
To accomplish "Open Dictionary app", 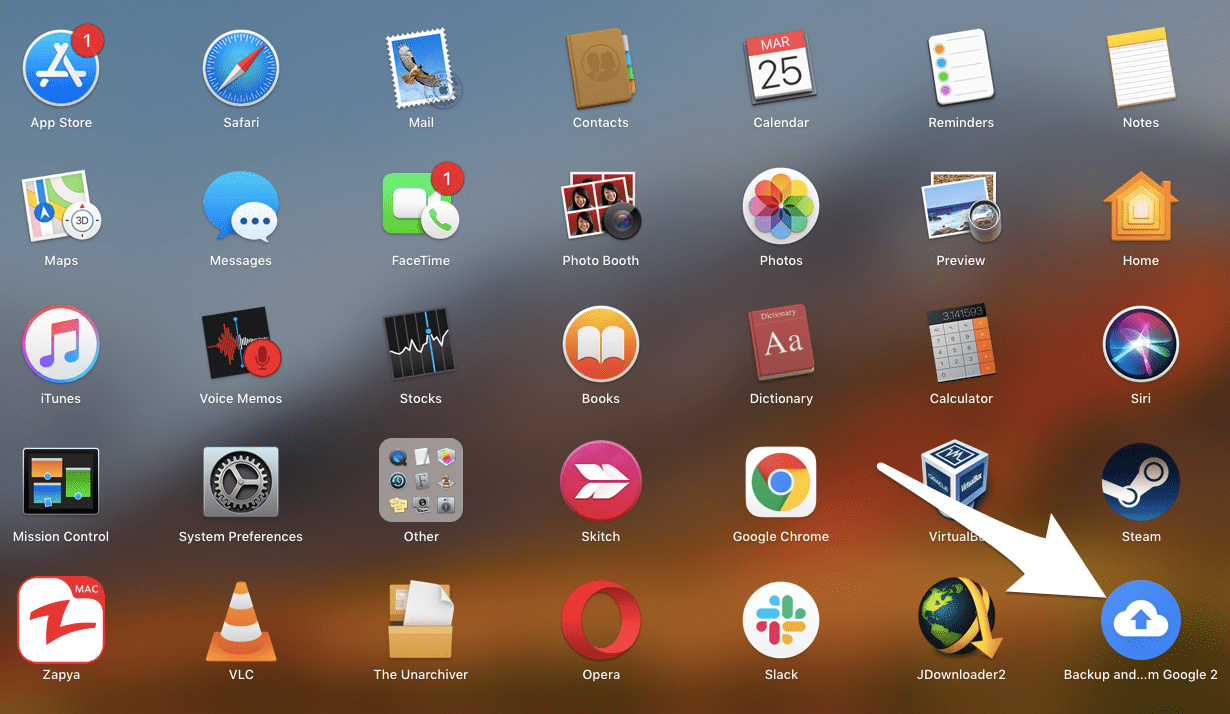I will click(x=781, y=343).
